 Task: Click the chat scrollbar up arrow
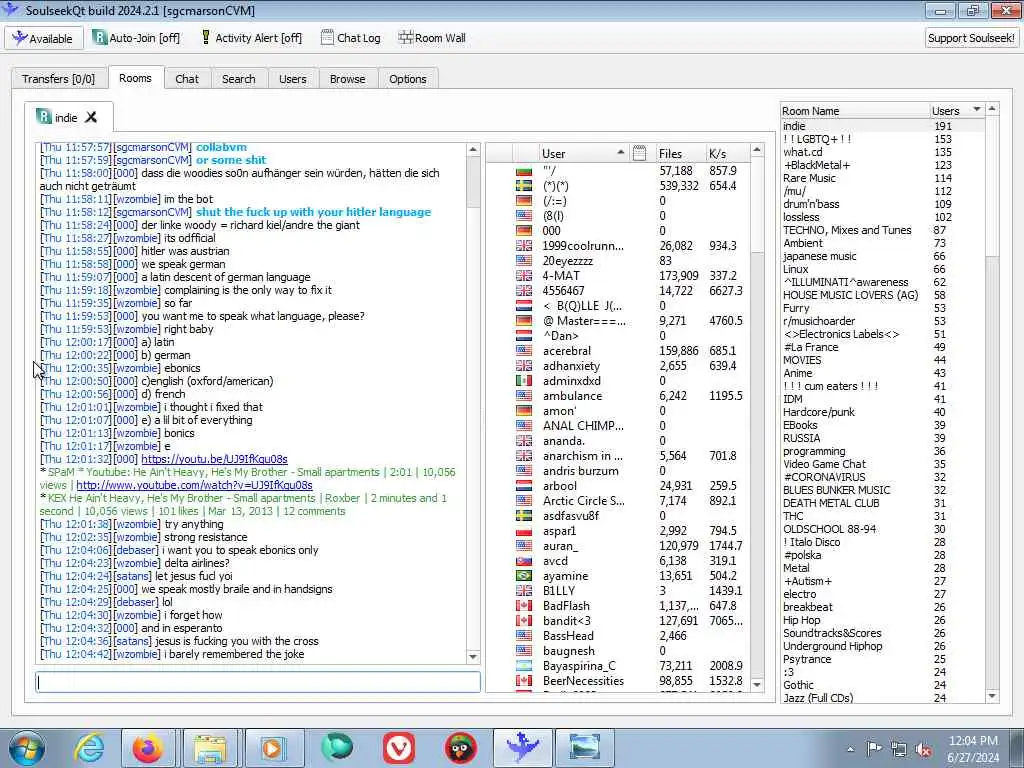(x=473, y=150)
